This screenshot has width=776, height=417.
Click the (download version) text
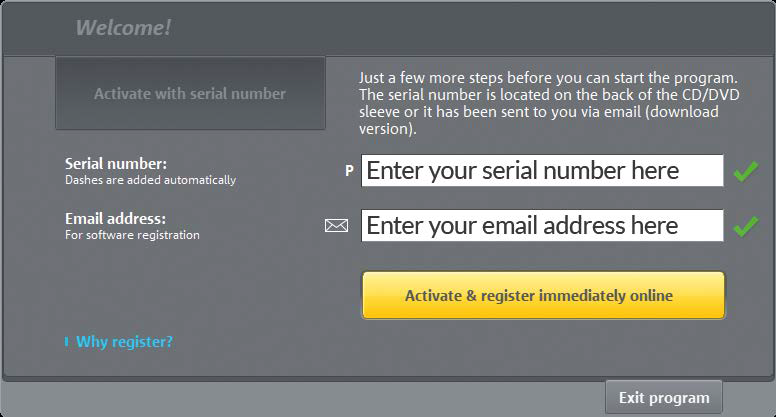387,129
